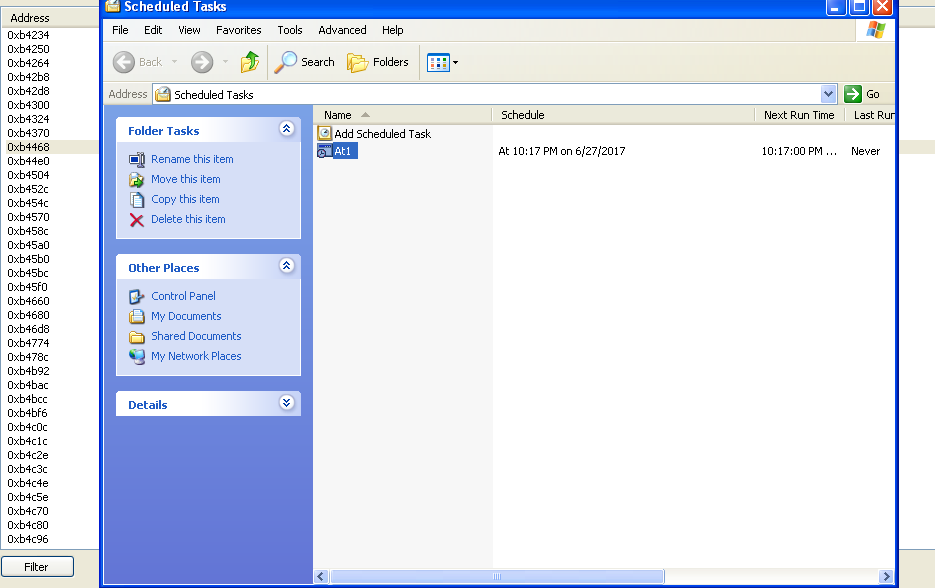Viewport: 935px width, 588px height.
Task: Open the Help menu
Action: (392, 30)
